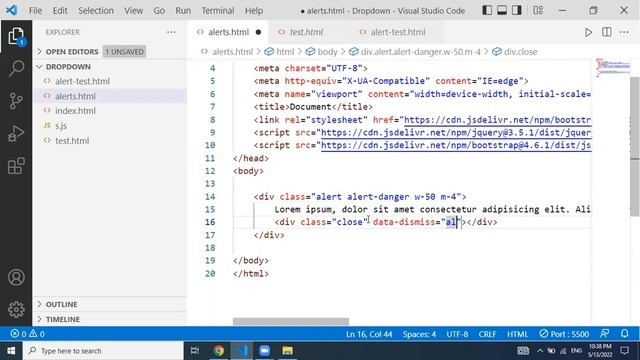The width and height of the screenshot is (640, 360).
Task: Open the Run menu
Action: pyautogui.click(x=183, y=11)
